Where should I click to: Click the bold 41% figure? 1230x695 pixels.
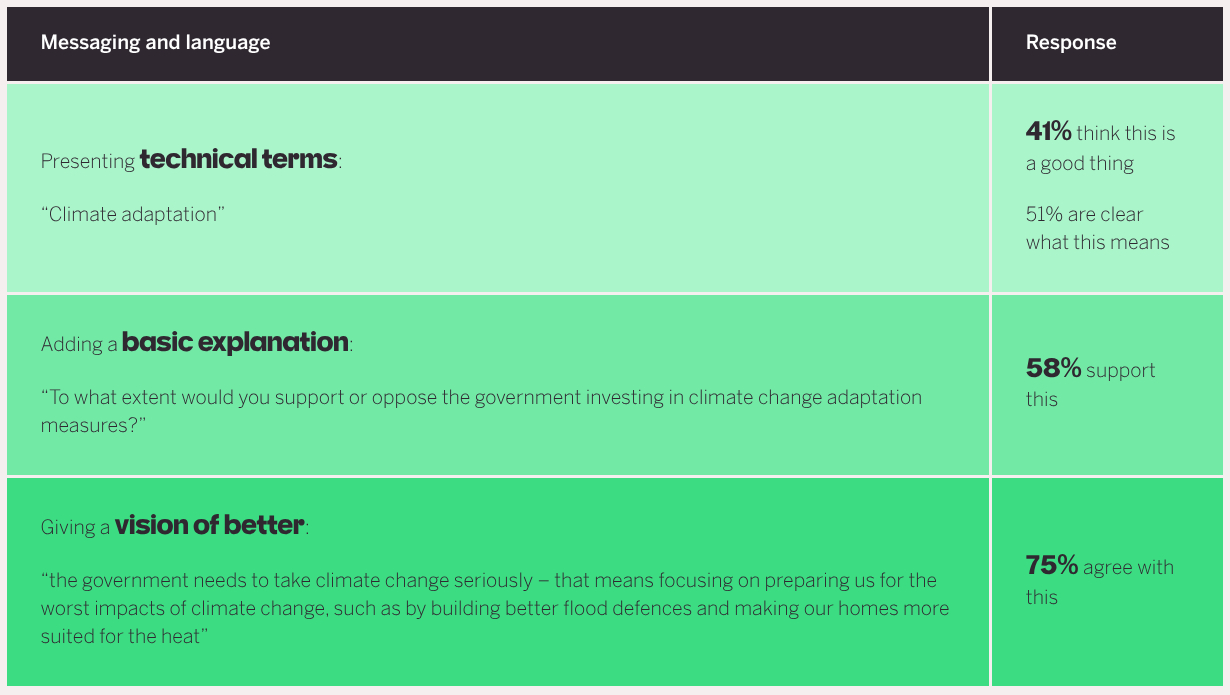click(x=1048, y=131)
